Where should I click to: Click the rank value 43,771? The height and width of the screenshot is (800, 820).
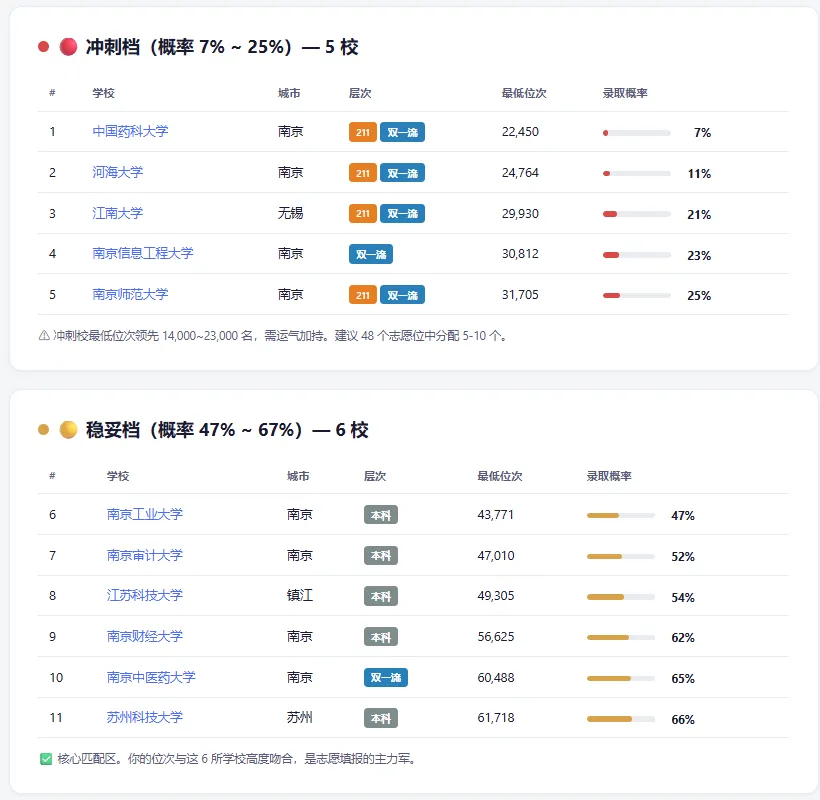[496, 515]
